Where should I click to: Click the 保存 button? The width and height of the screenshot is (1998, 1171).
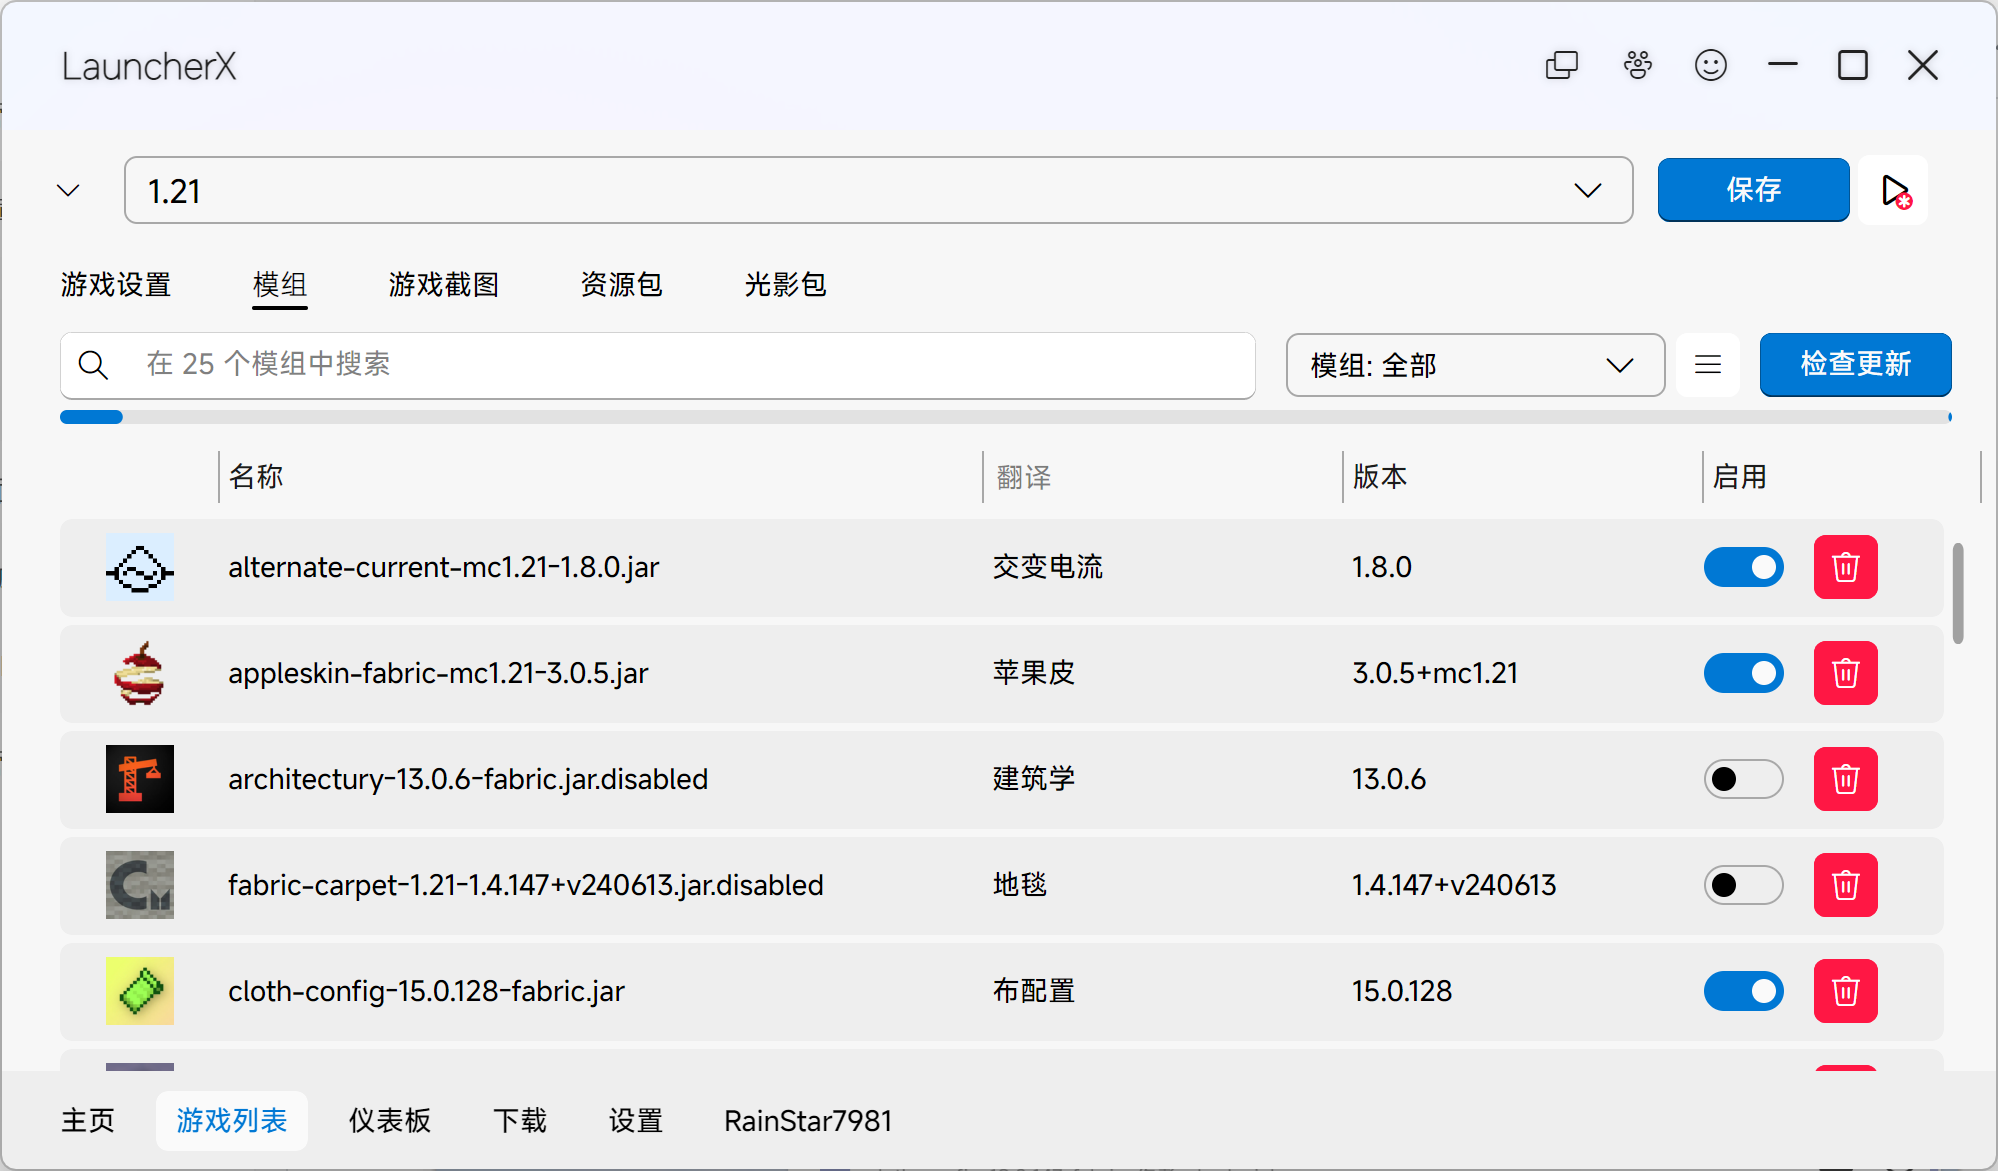pos(1753,190)
